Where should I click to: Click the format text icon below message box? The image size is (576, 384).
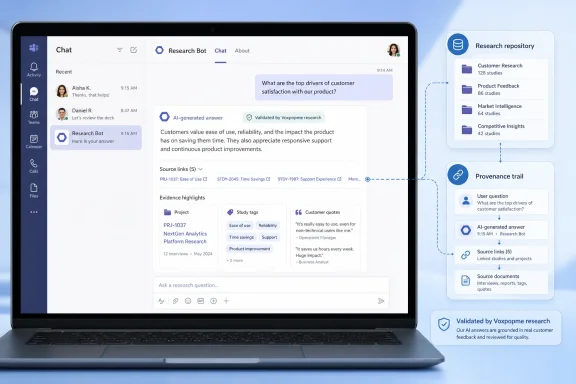point(161,301)
